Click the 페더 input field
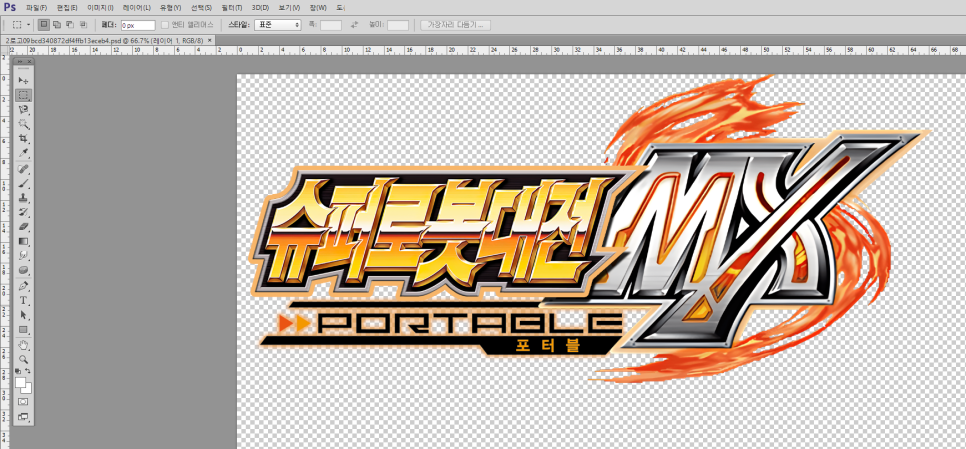 tap(137, 25)
